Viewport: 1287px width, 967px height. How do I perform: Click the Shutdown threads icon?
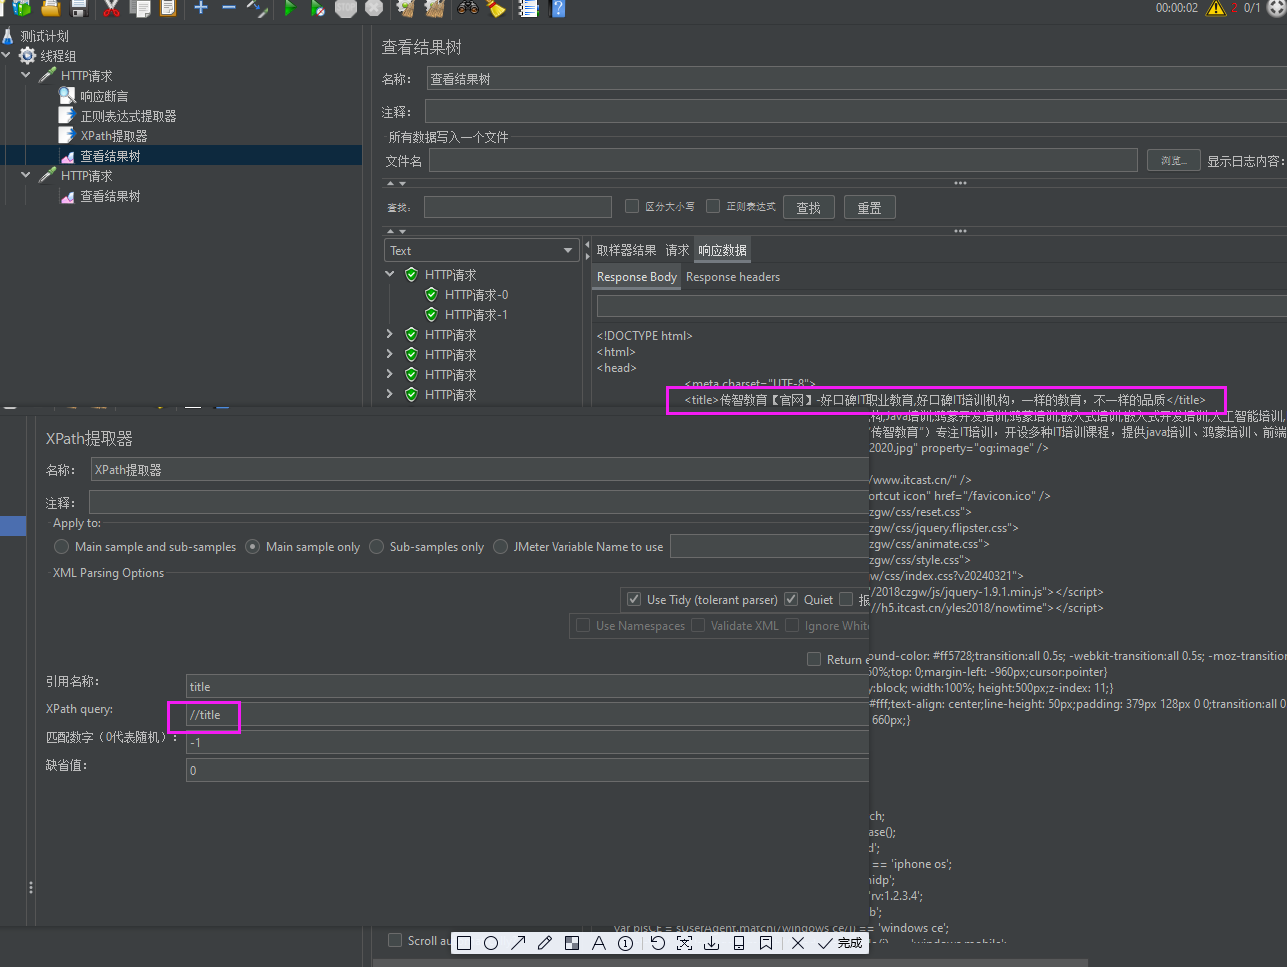(x=374, y=8)
